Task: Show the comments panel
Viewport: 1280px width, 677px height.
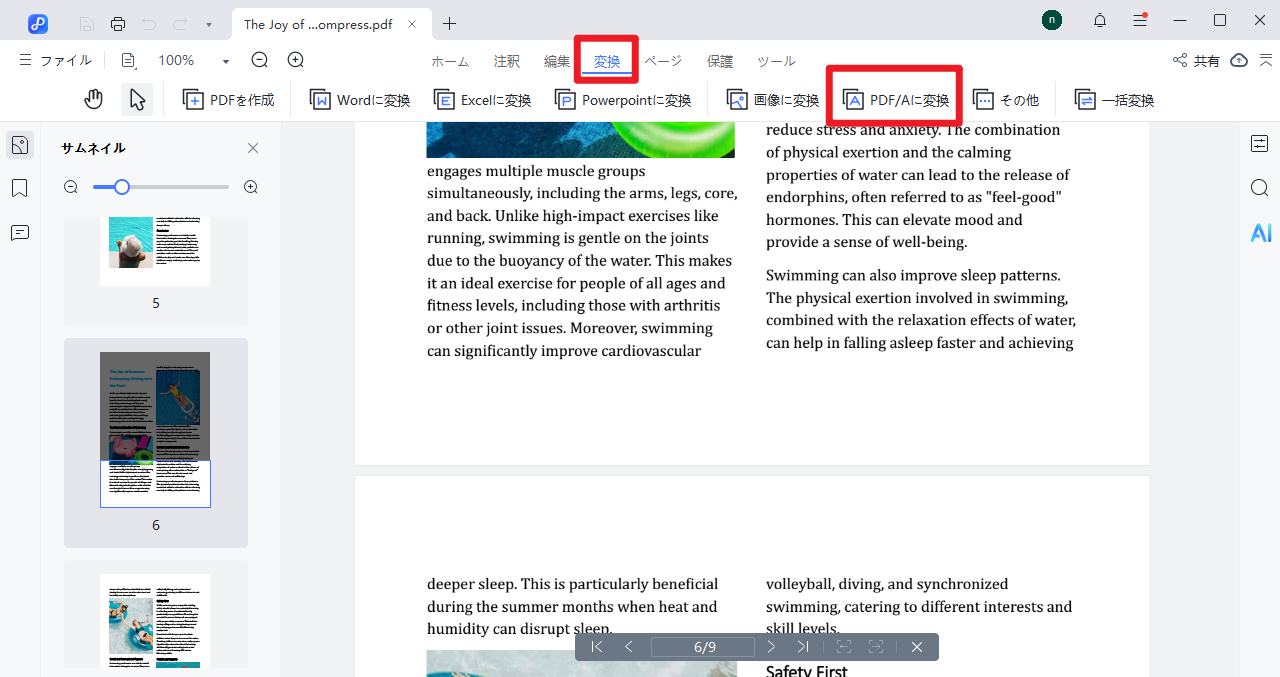Action: (x=19, y=233)
